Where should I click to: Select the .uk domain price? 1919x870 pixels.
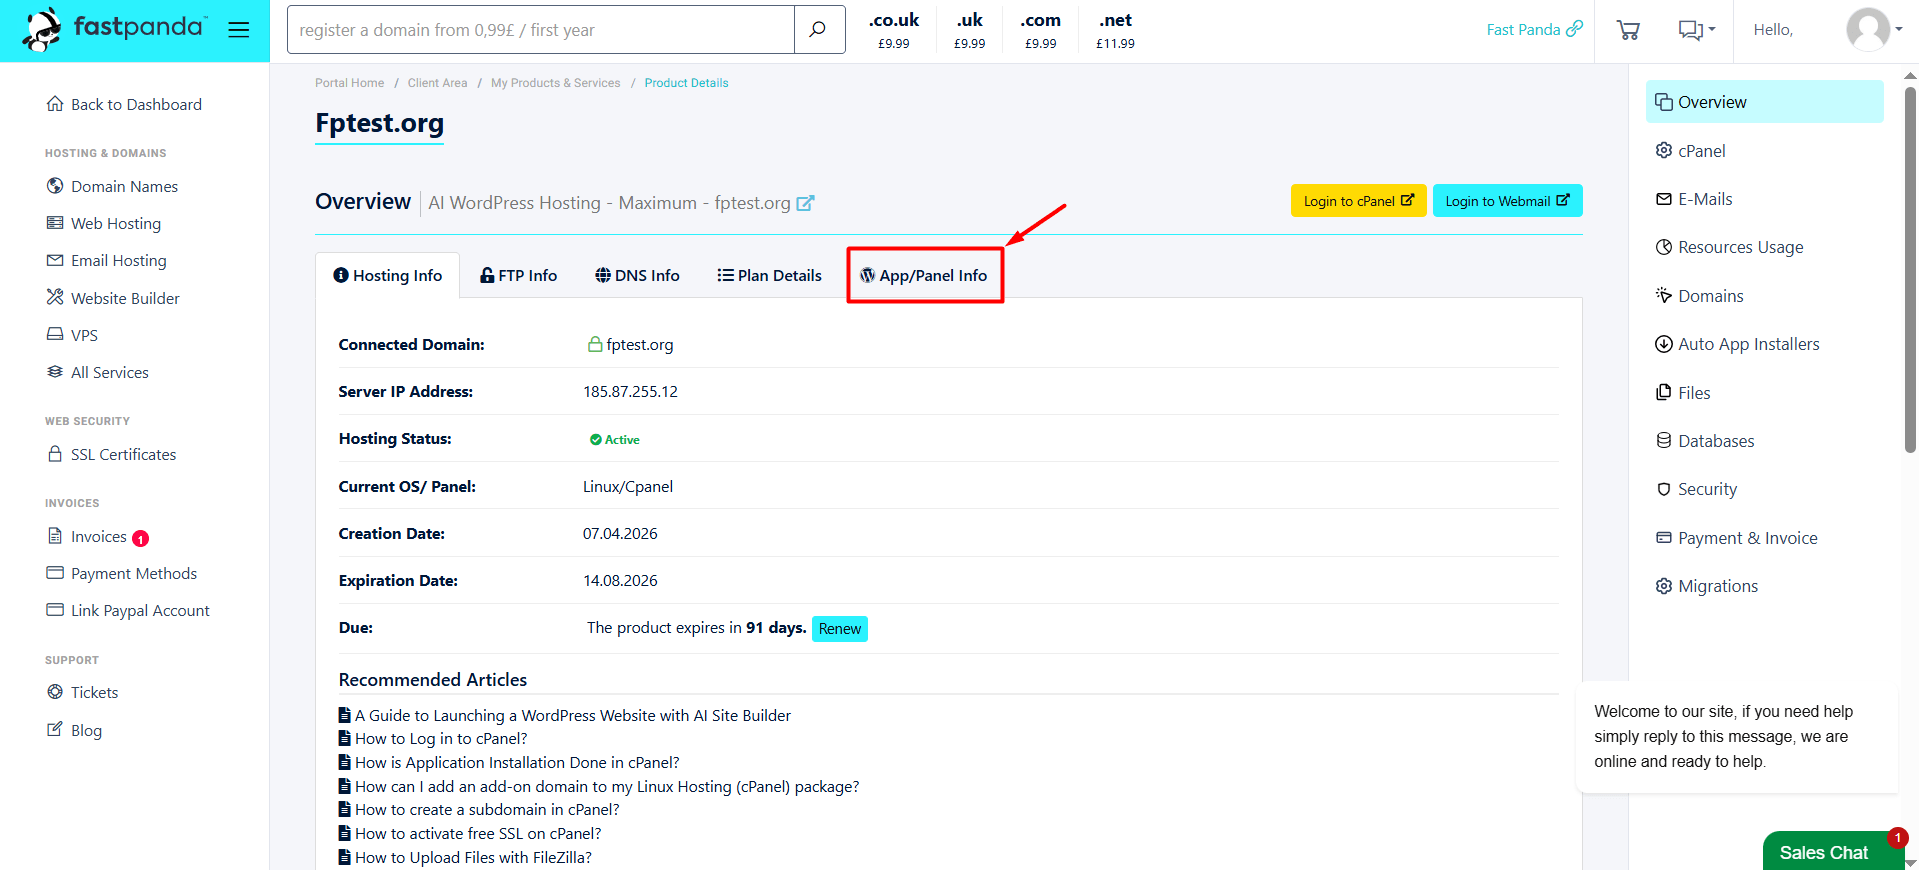pyautogui.click(x=970, y=30)
